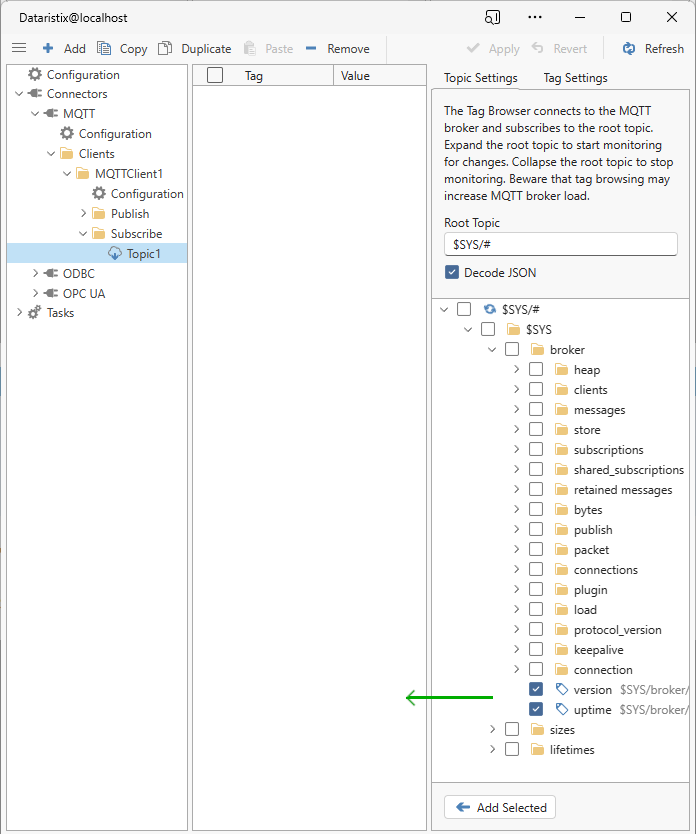Image resolution: width=696 pixels, height=834 pixels.
Task: Switch to the Tag Settings tab
Action: [x=575, y=78]
